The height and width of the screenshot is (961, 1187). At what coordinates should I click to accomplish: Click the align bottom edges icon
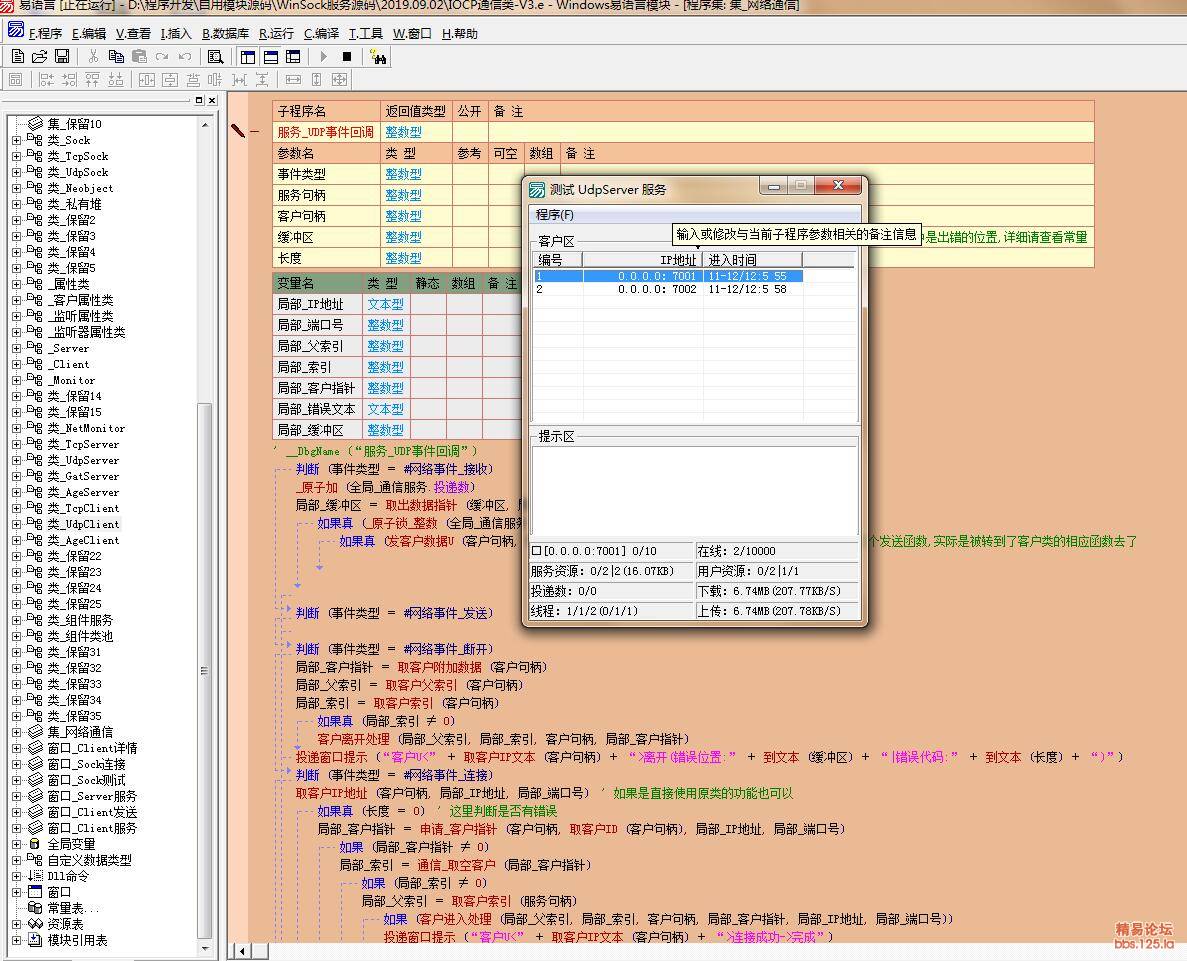116,79
